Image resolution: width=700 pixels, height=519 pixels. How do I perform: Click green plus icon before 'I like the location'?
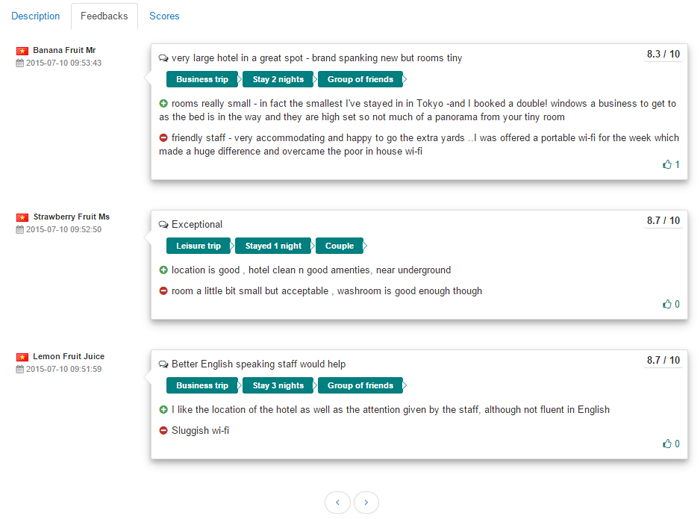coord(163,410)
